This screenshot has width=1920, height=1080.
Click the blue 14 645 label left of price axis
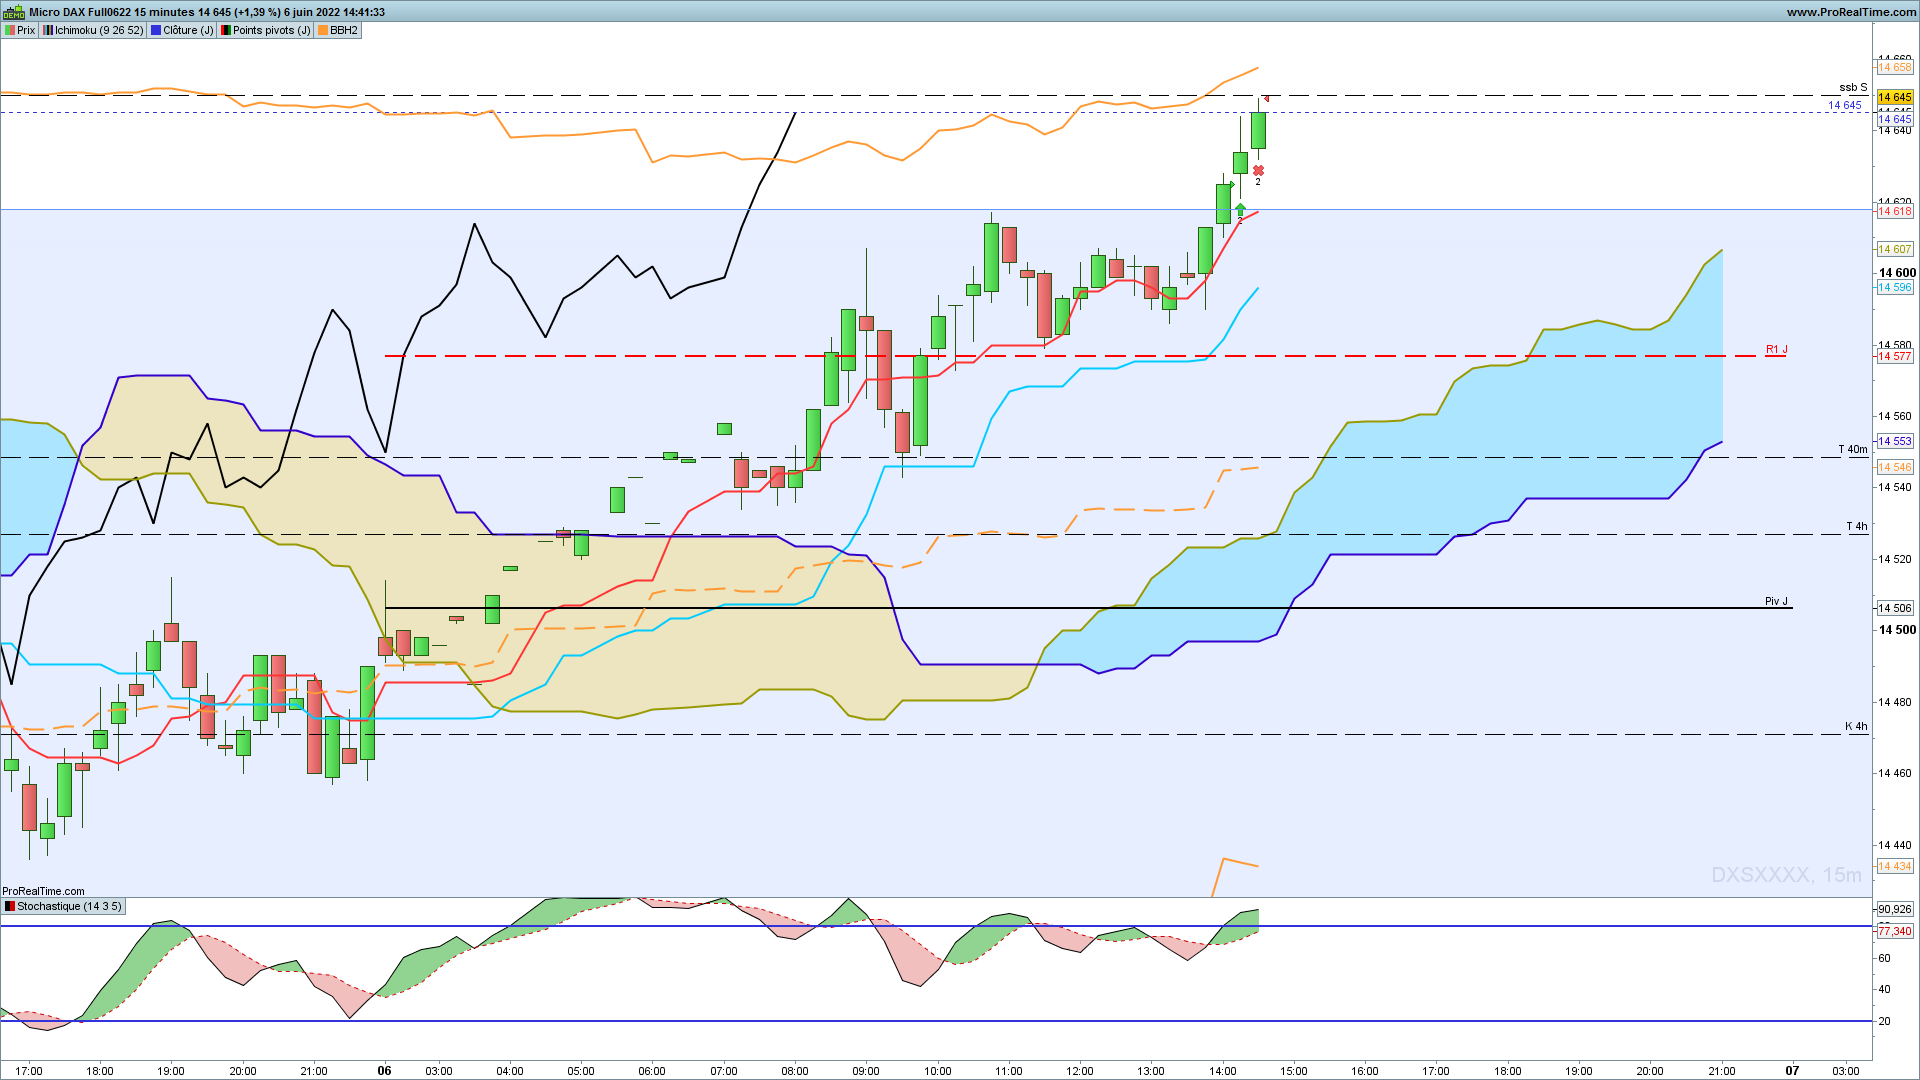1845,105
